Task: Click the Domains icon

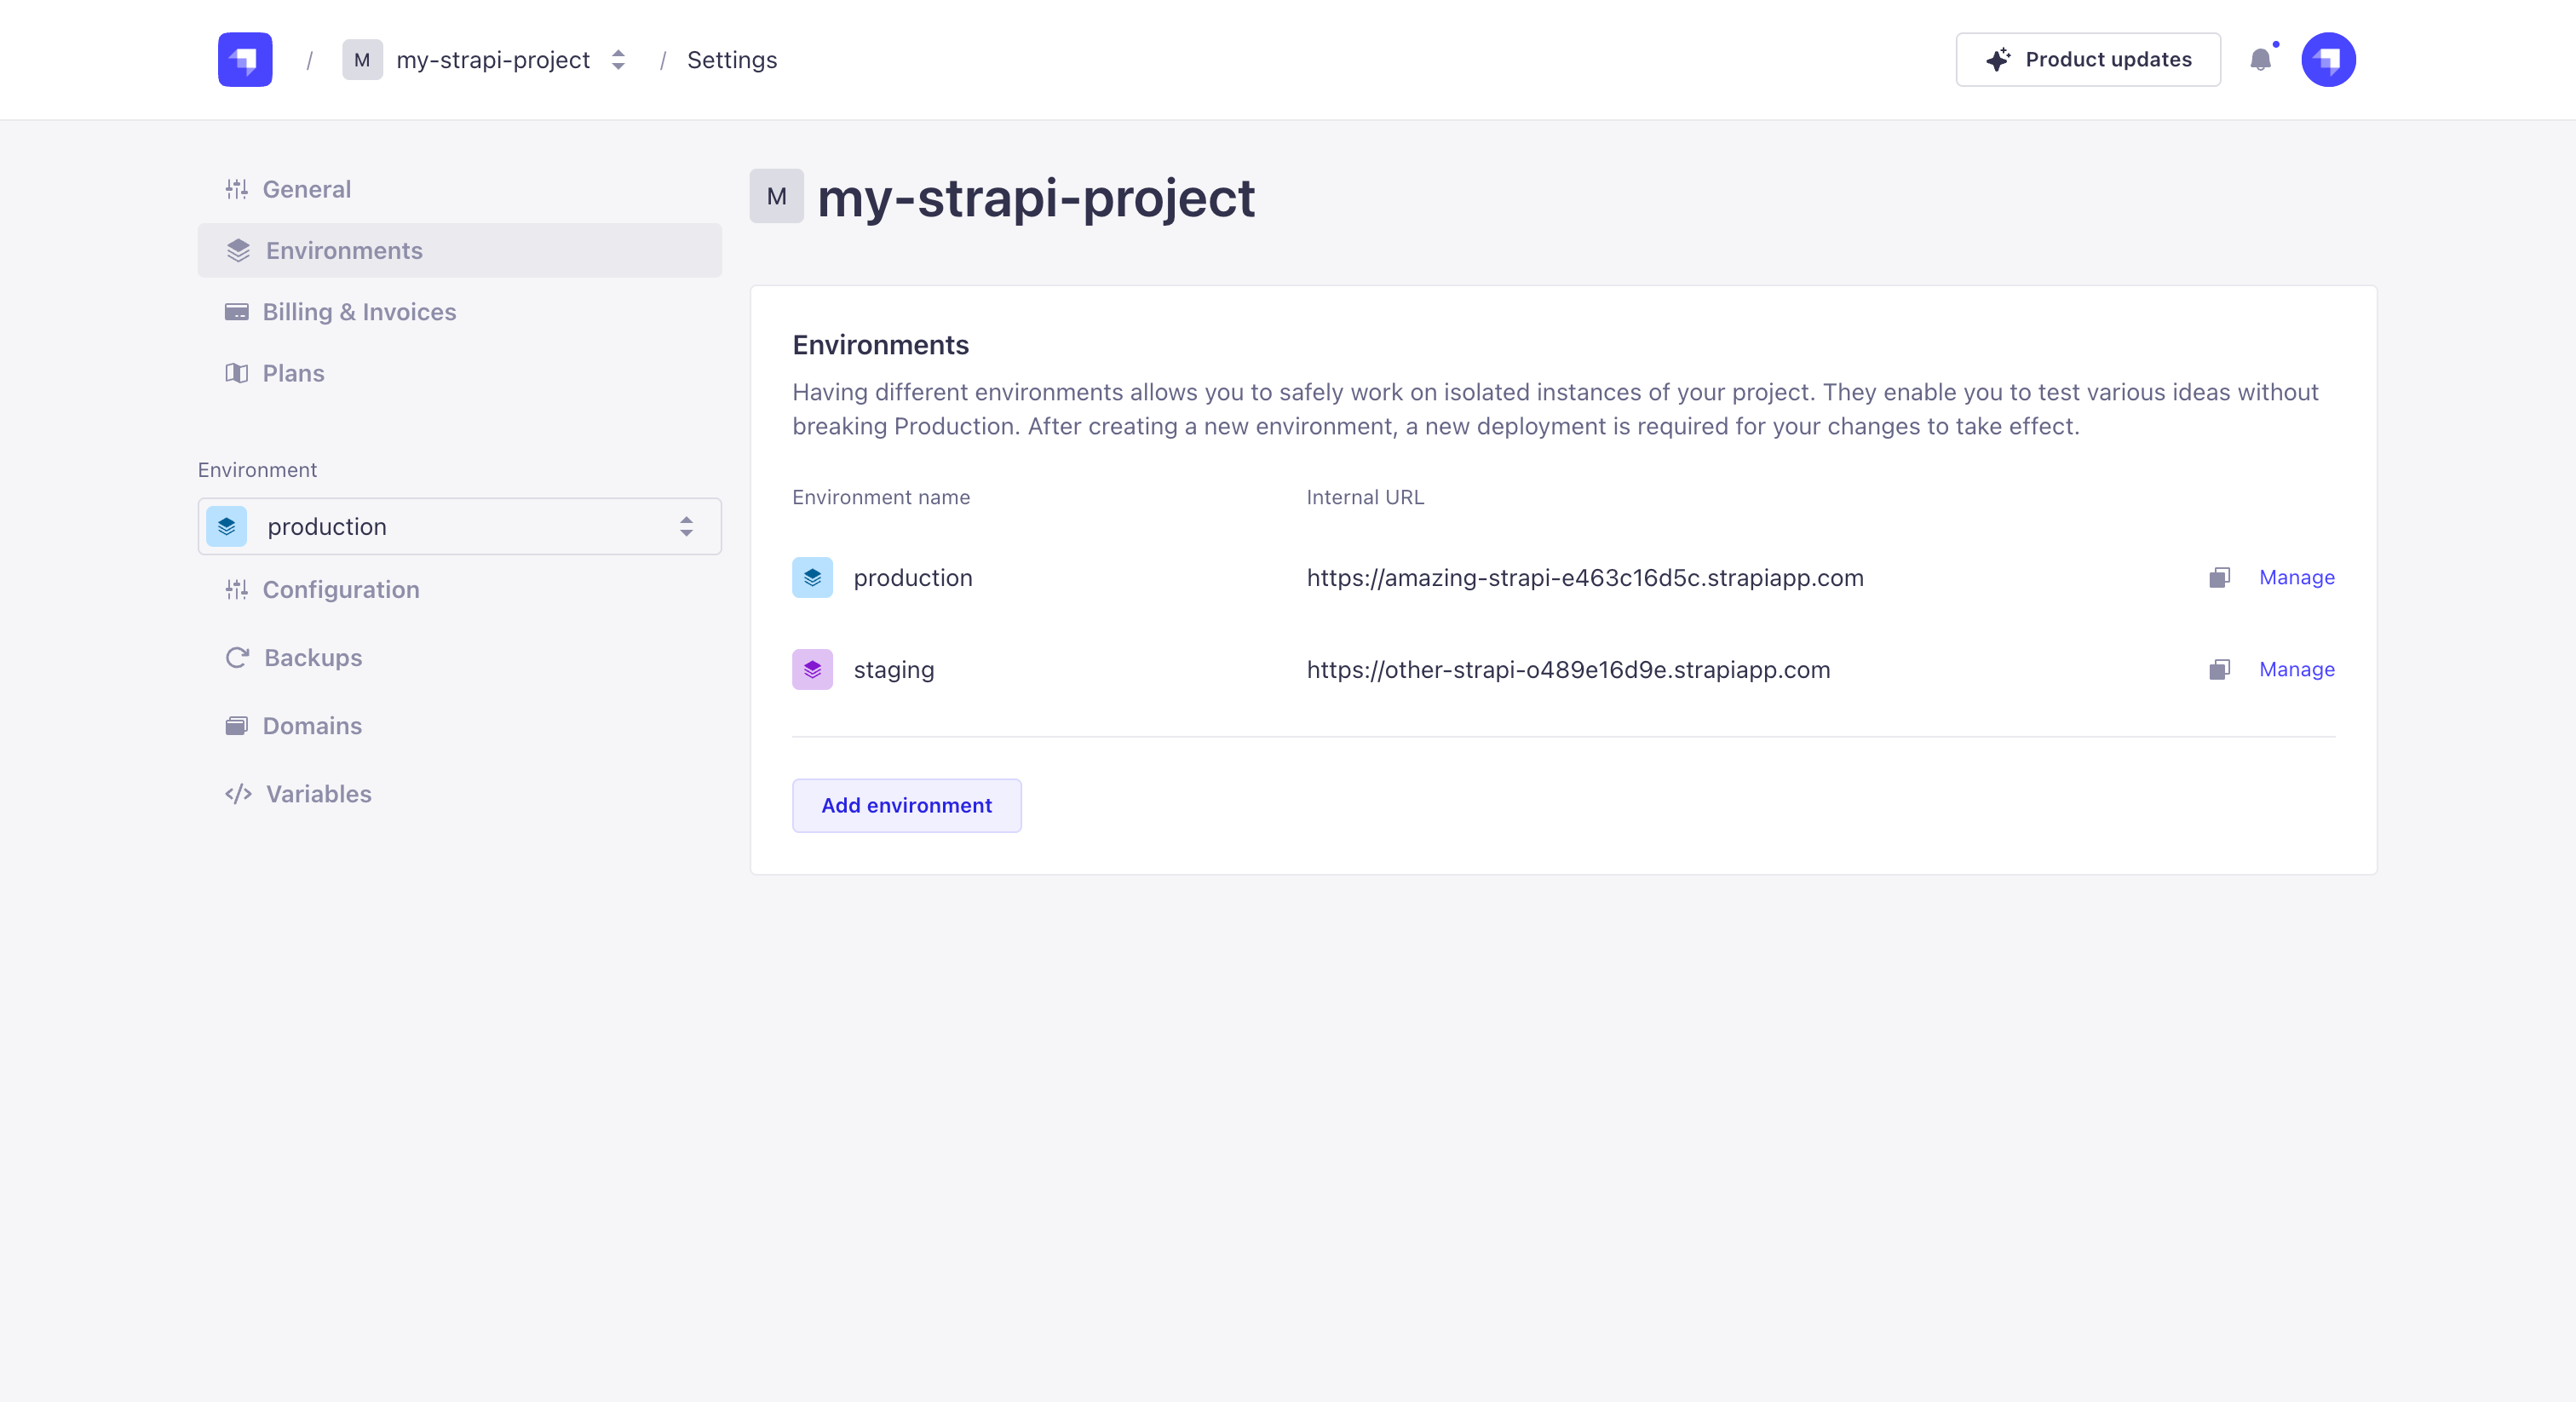Action: coord(236,726)
